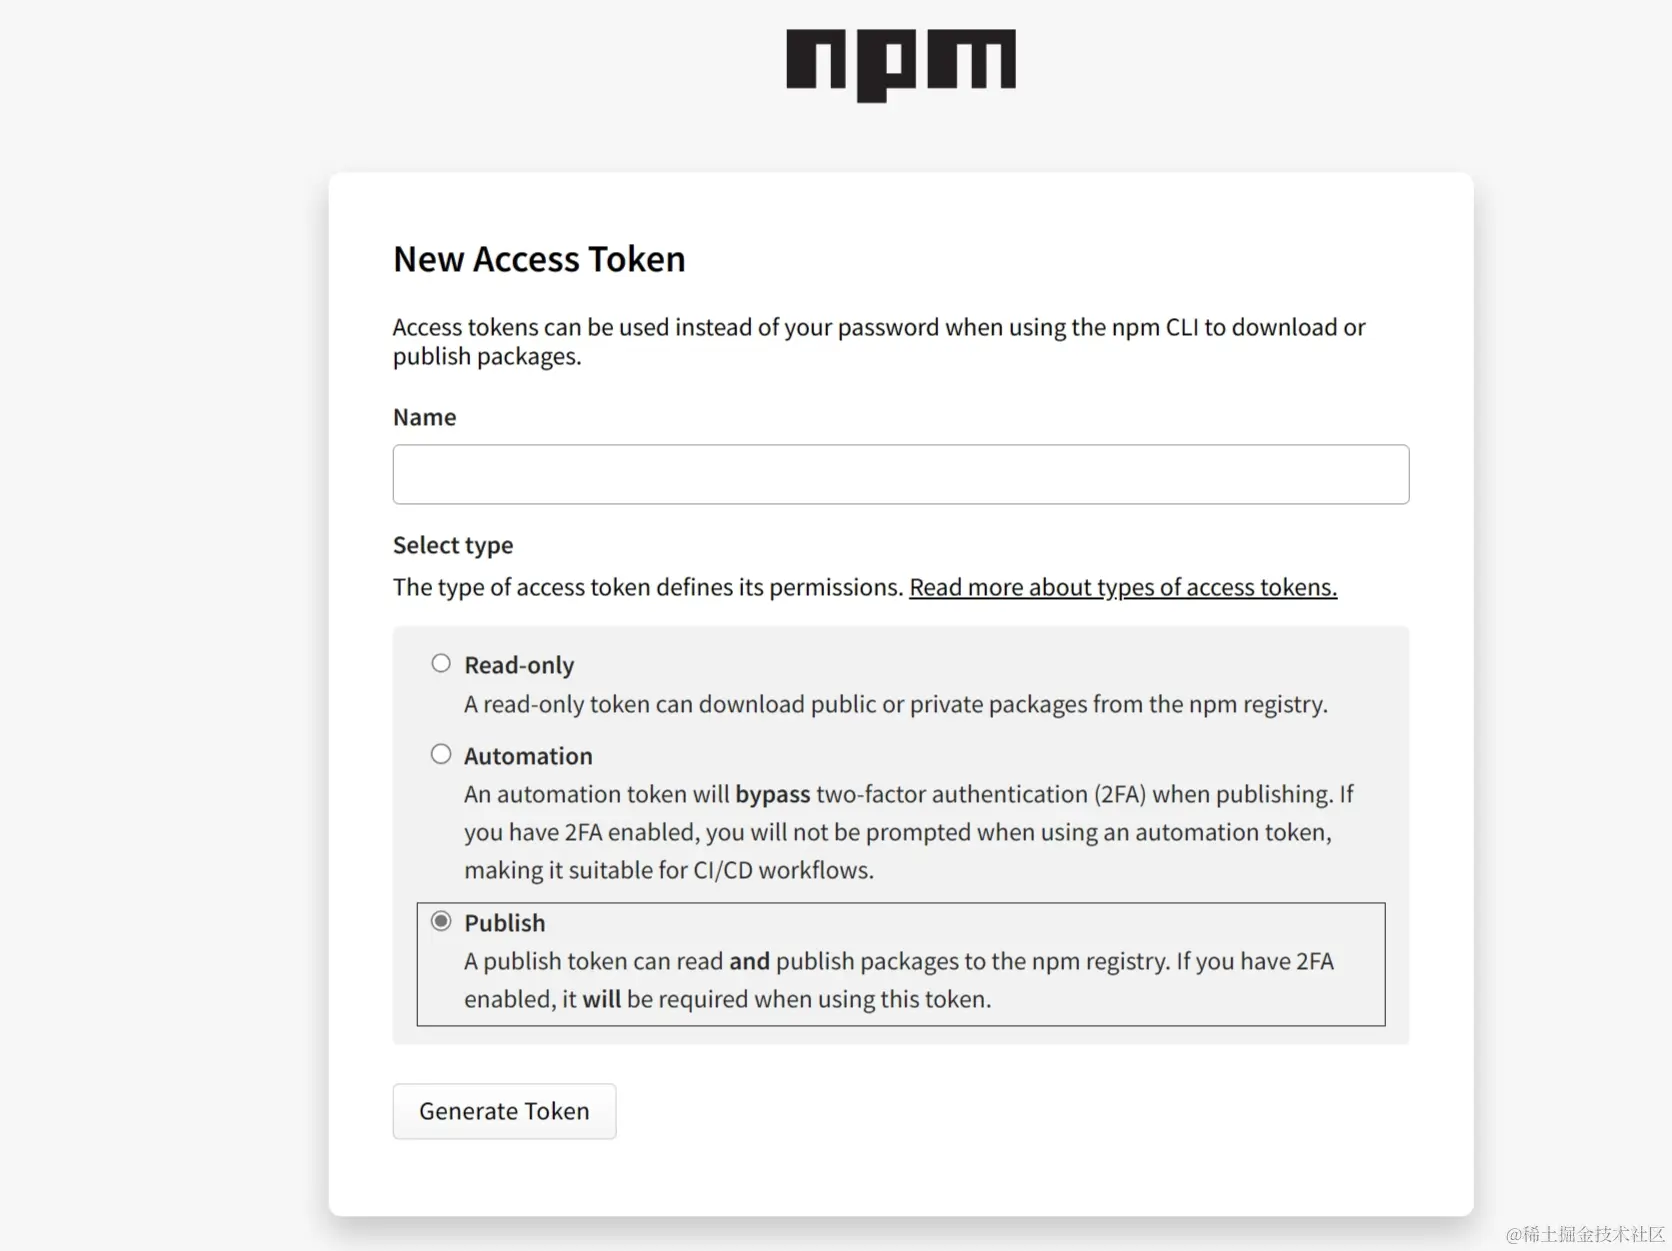The width and height of the screenshot is (1672, 1251).
Task: Select the Publish radio button
Action: pyautogui.click(x=441, y=921)
